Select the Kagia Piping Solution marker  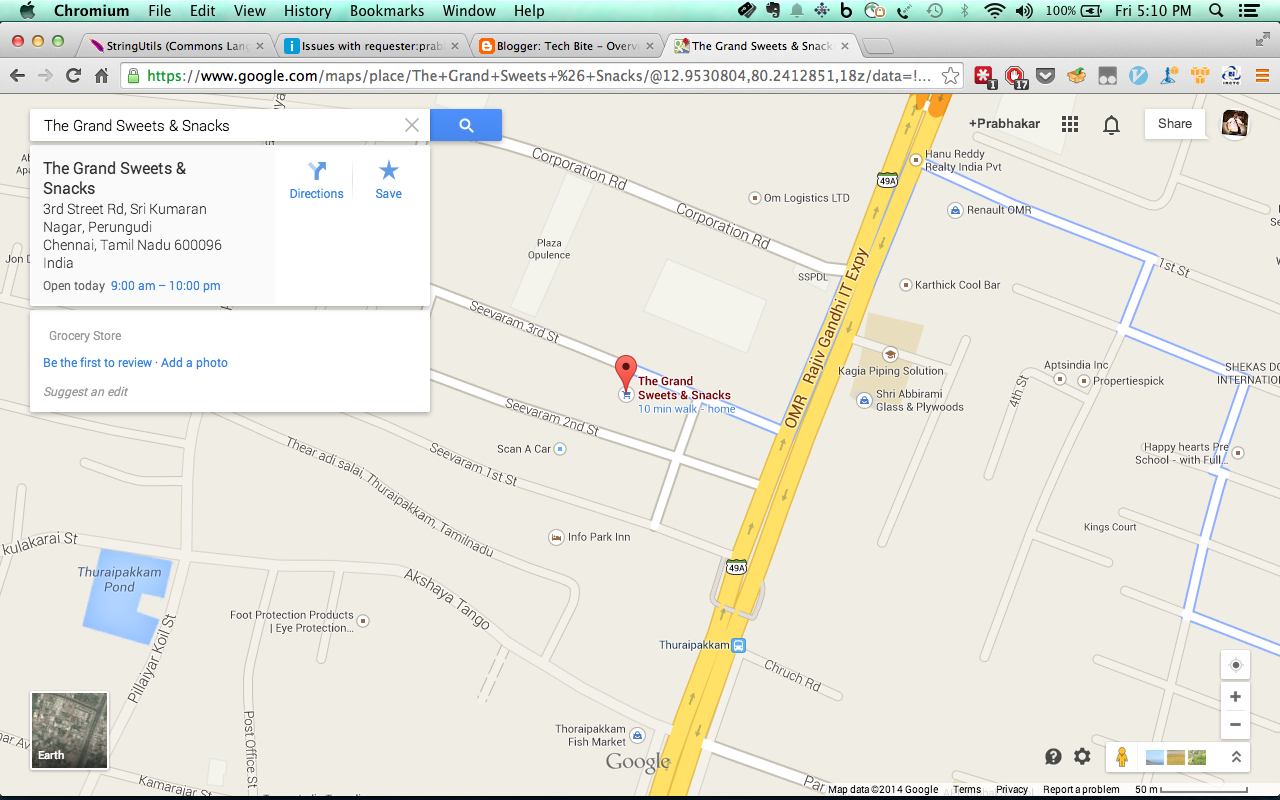tap(890, 354)
